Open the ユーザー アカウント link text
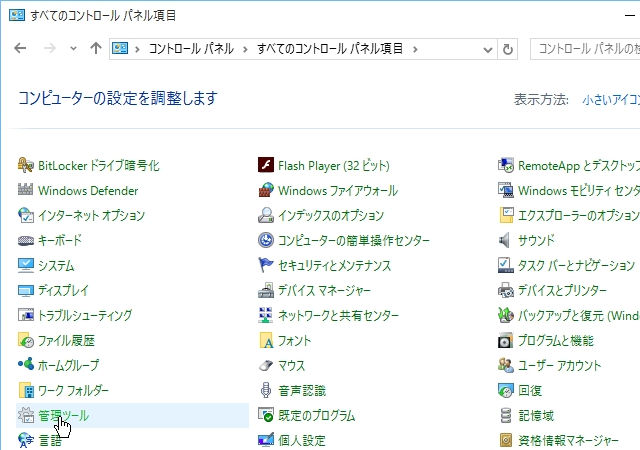 tap(560, 365)
